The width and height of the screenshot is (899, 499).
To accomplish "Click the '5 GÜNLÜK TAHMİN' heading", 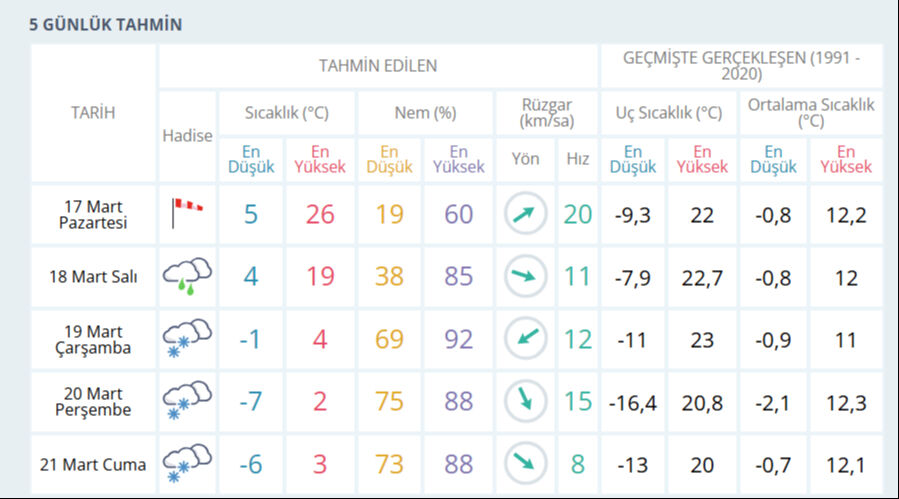I will (105, 25).
